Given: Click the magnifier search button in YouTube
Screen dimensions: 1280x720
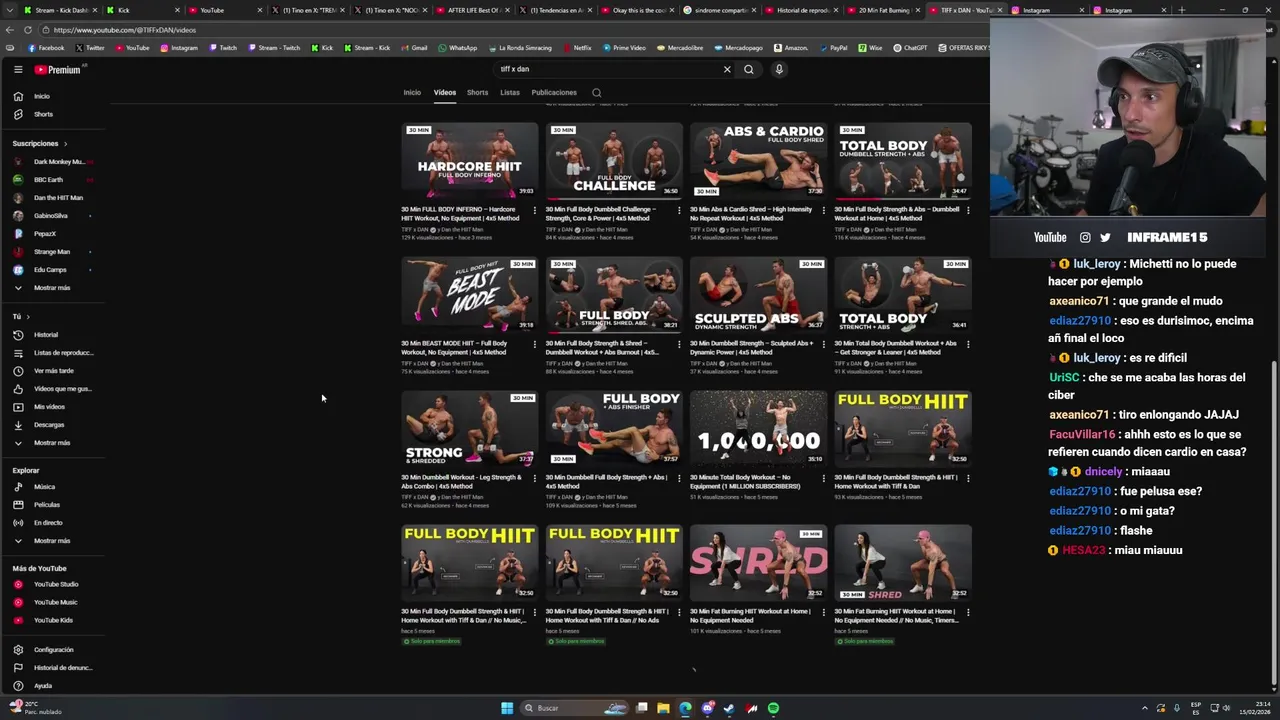Looking at the screenshot, I should [748, 69].
